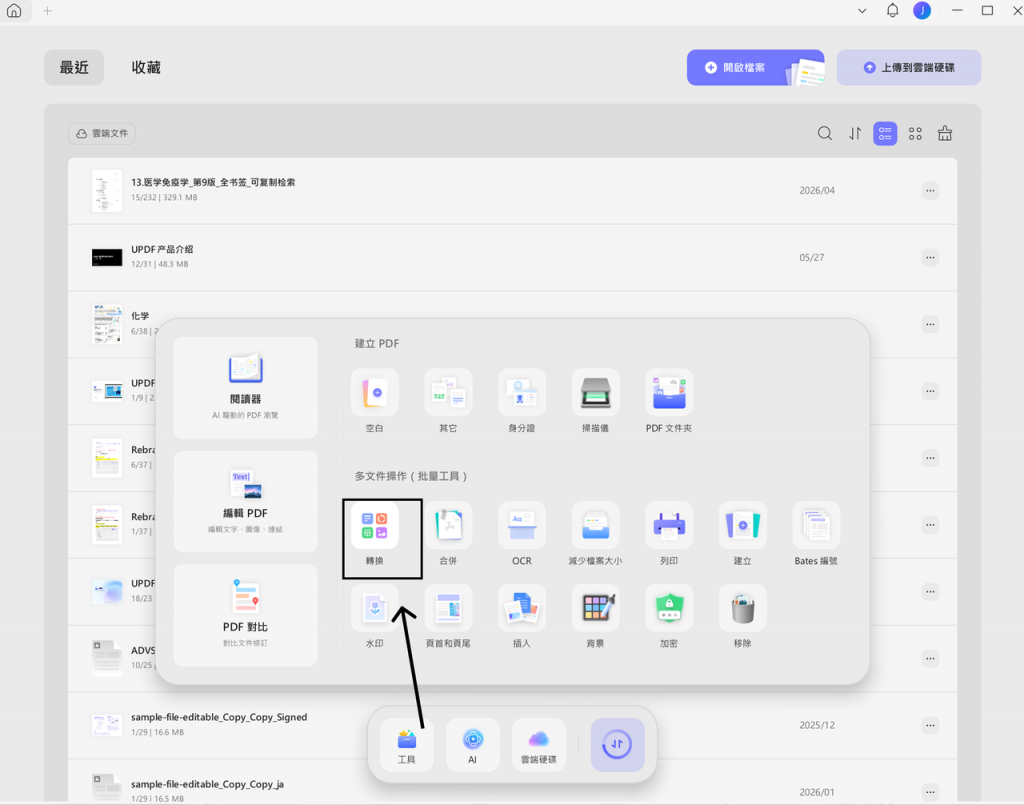1024x805 pixels.
Task: Open the 編輯 PDF card
Action: [x=246, y=501]
